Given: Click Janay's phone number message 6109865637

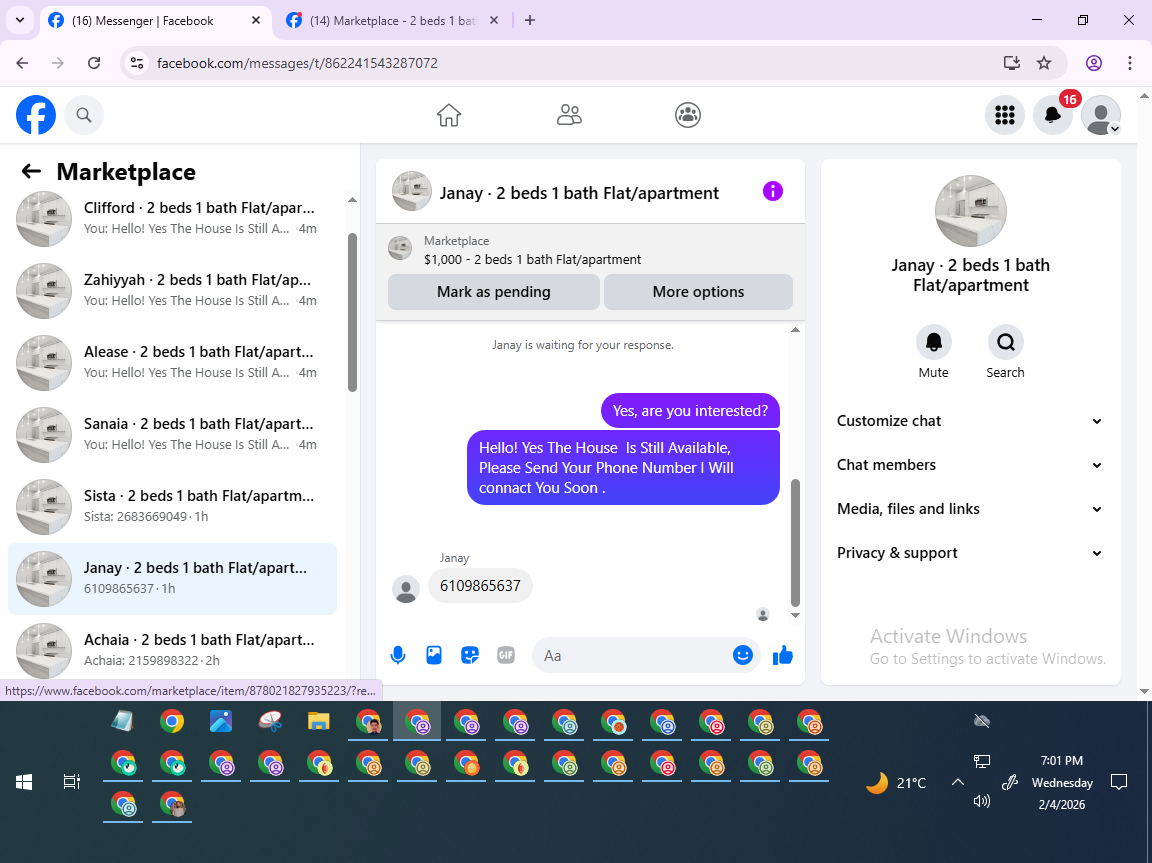Looking at the screenshot, I should tap(480, 585).
